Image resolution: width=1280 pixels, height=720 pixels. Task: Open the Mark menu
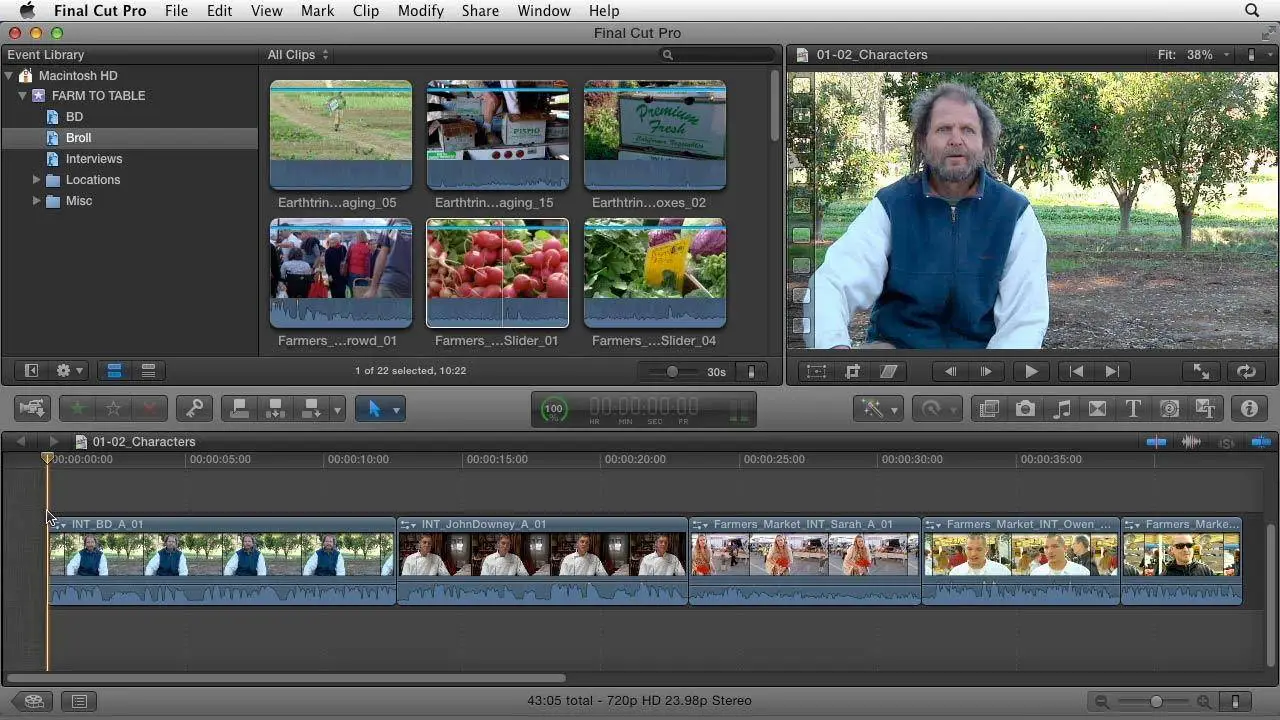(317, 11)
